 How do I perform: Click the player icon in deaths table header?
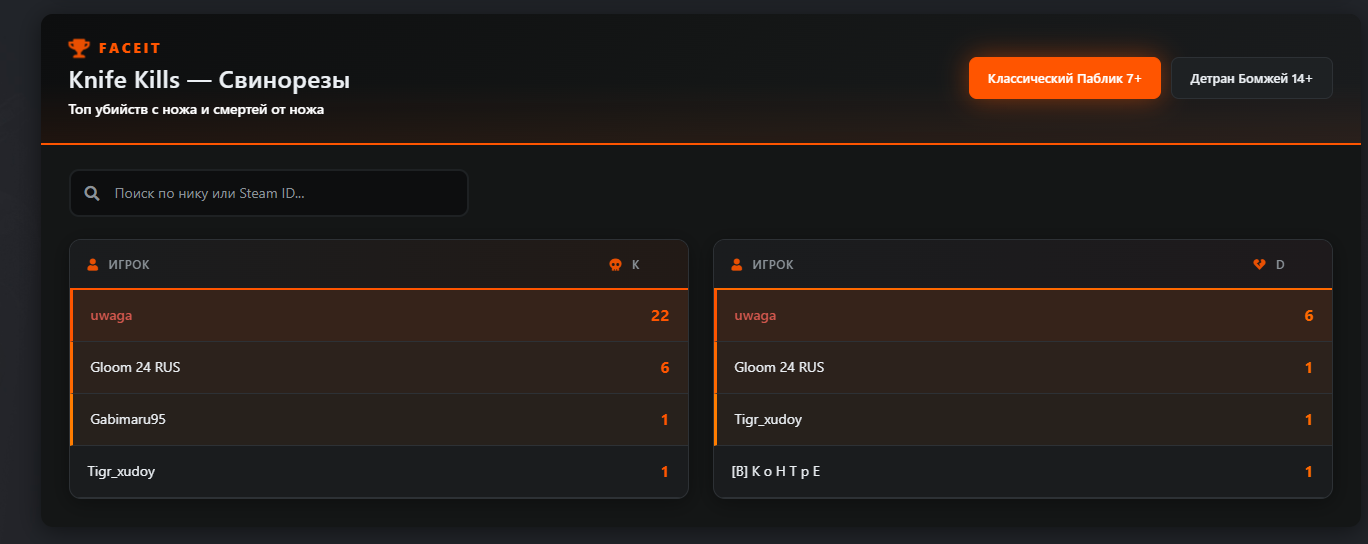coord(737,265)
